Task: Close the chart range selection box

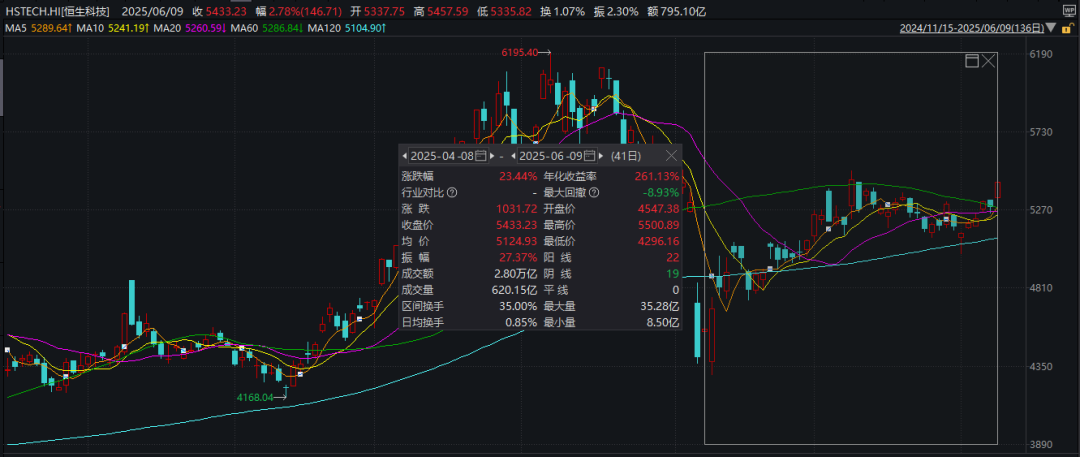Action: (989, 62)
